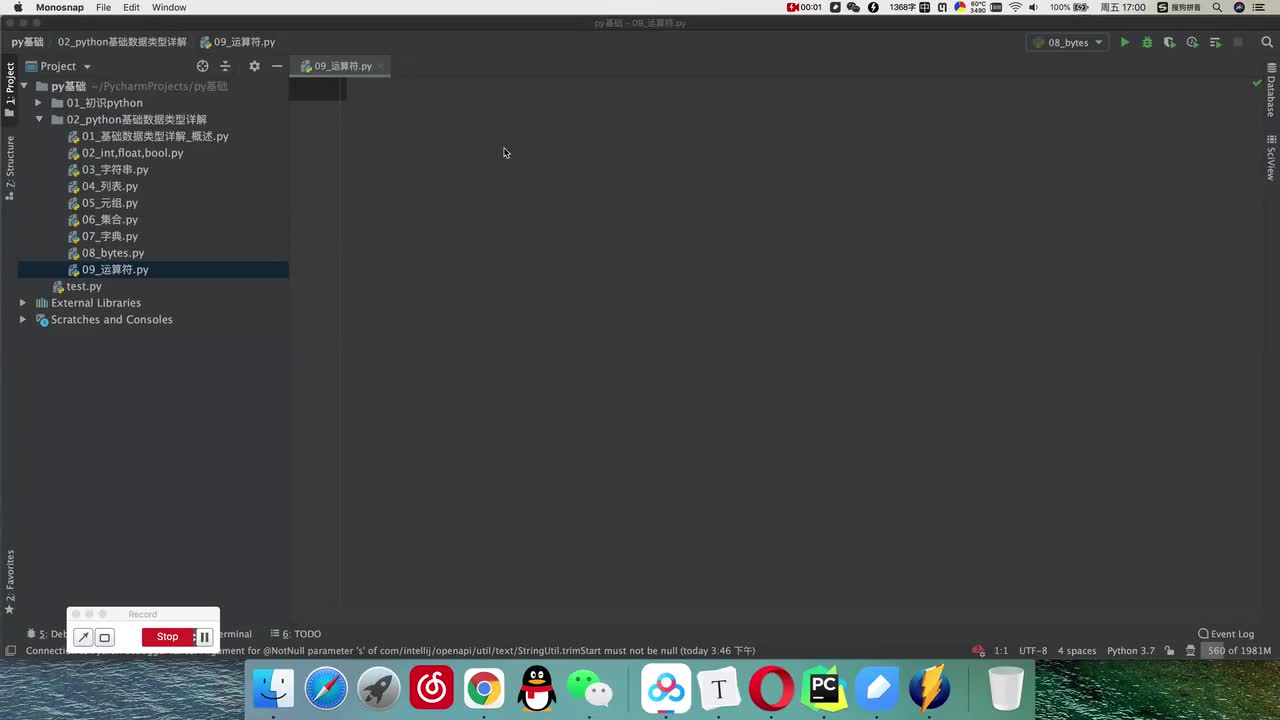Open Chrome from the Dock

pos(484,688)
